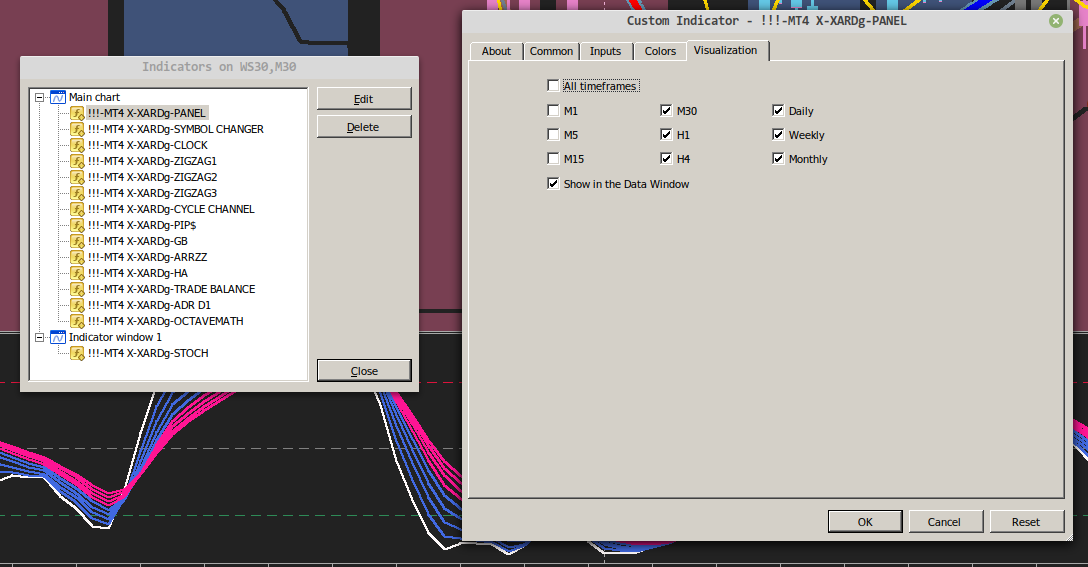The image size is (1088, 567).
Task: Select !!!-MT4 X-XARDg-ZIGZAG2 row
Action: (x=153, y=177)
